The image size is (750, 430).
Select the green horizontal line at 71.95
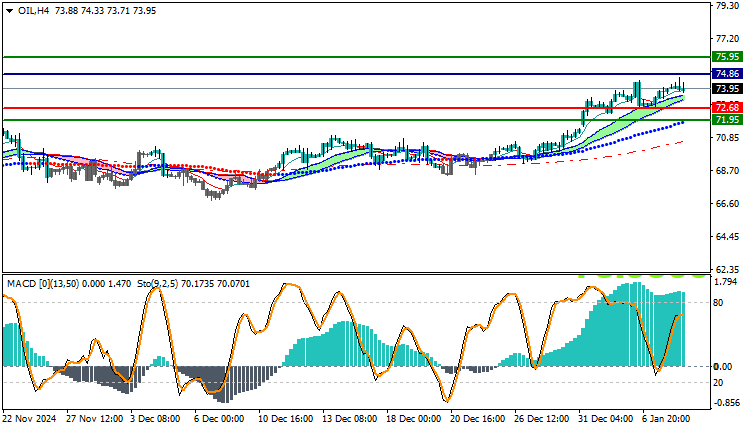(x=356, y=120)
